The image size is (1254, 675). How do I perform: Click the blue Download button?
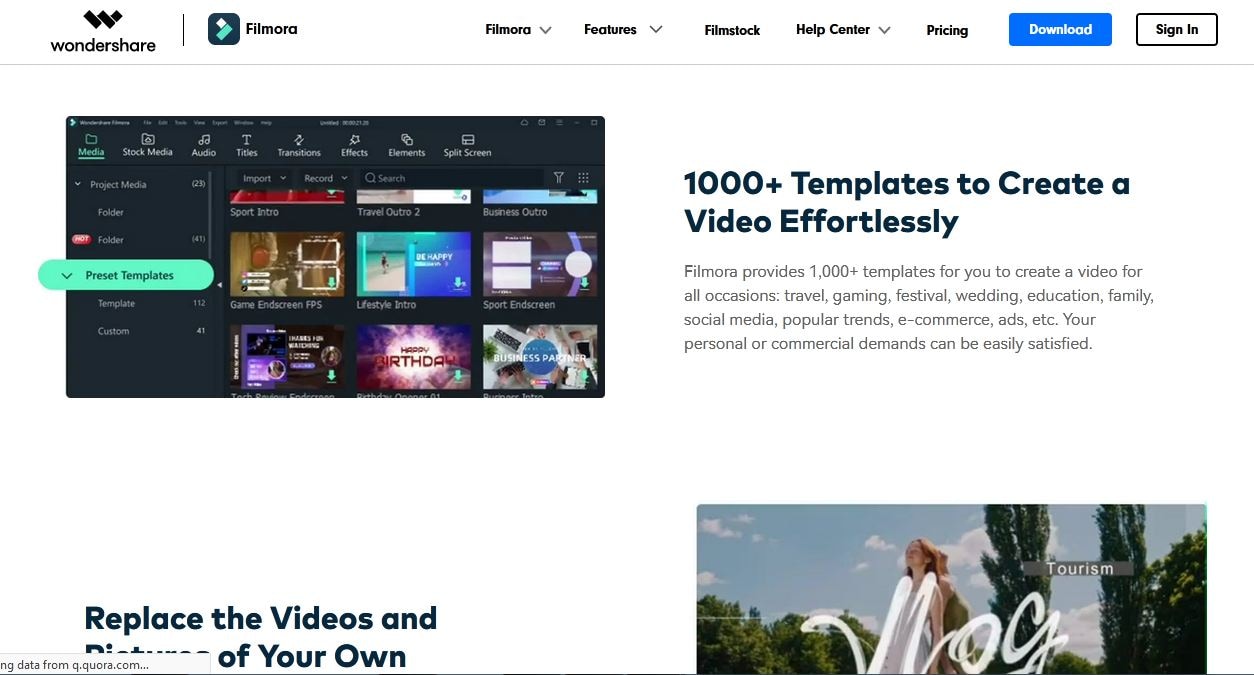[1060, 30]
